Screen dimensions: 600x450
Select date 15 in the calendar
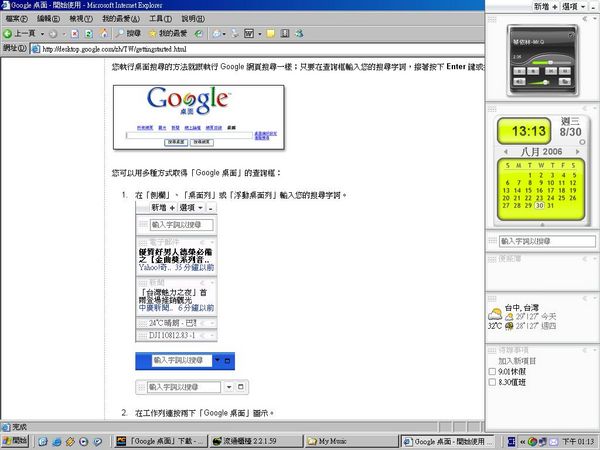(528, 190)
